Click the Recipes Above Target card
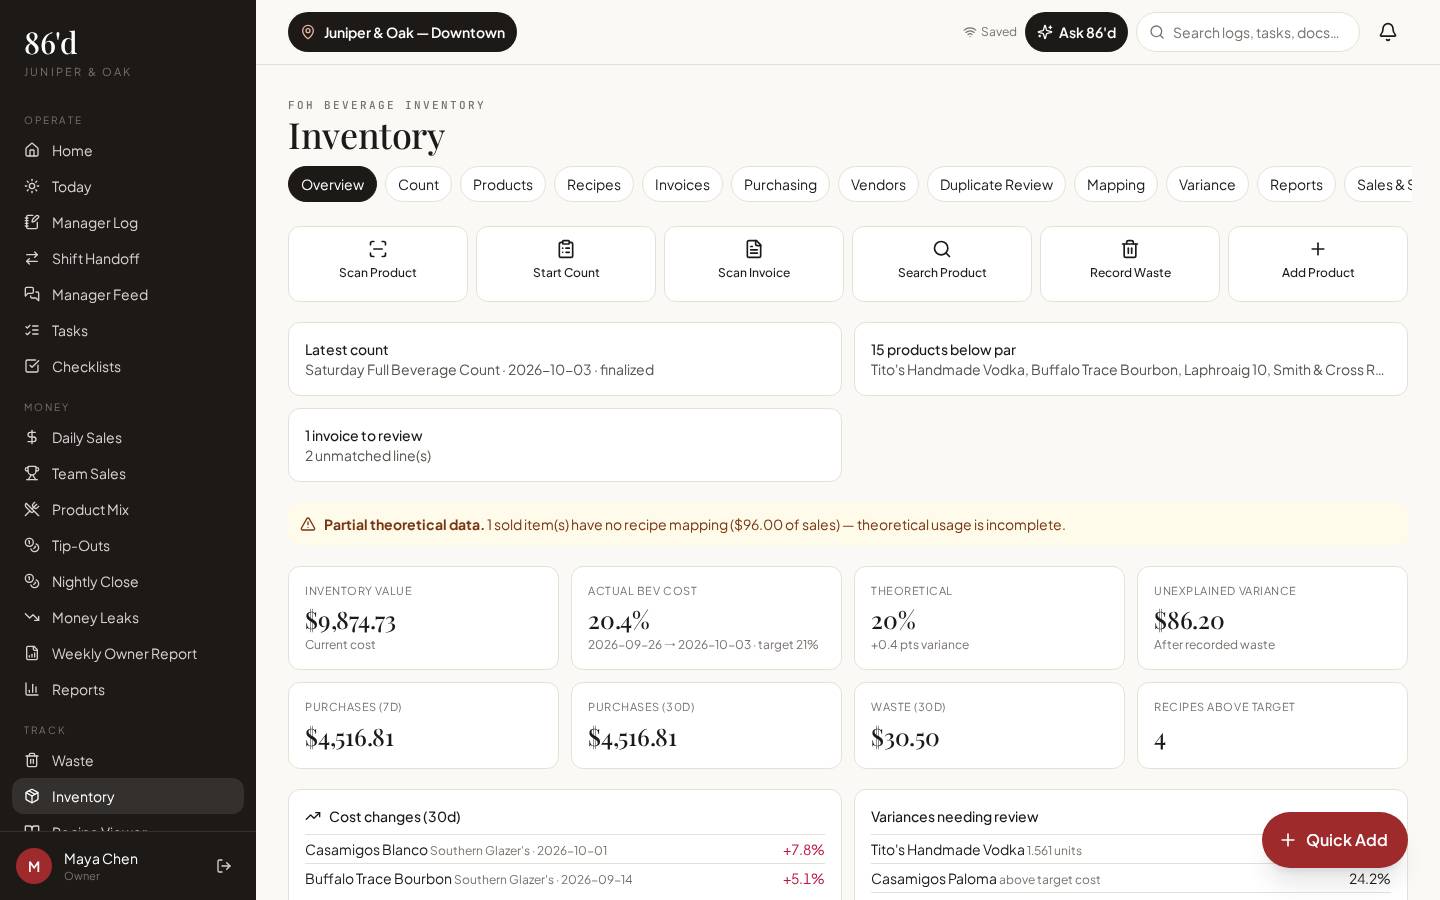 (x=1272, y=725)
